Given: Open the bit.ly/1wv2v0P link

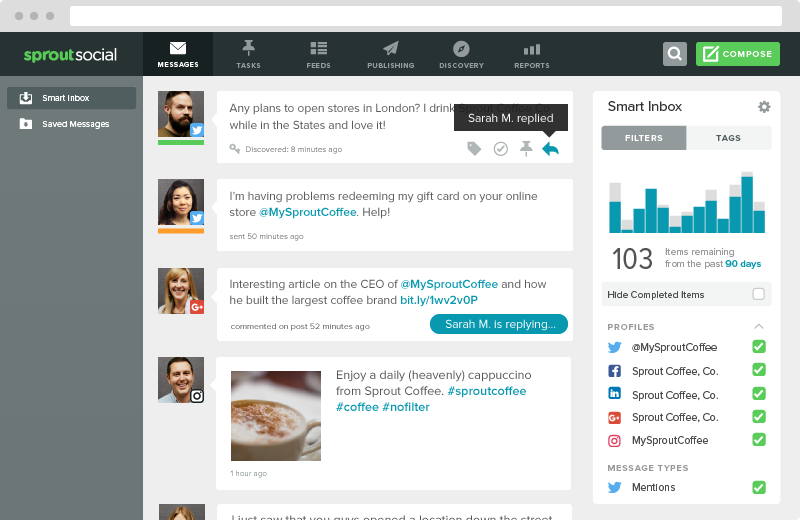Looking at the screenshot, I should [x=439, y=300].
